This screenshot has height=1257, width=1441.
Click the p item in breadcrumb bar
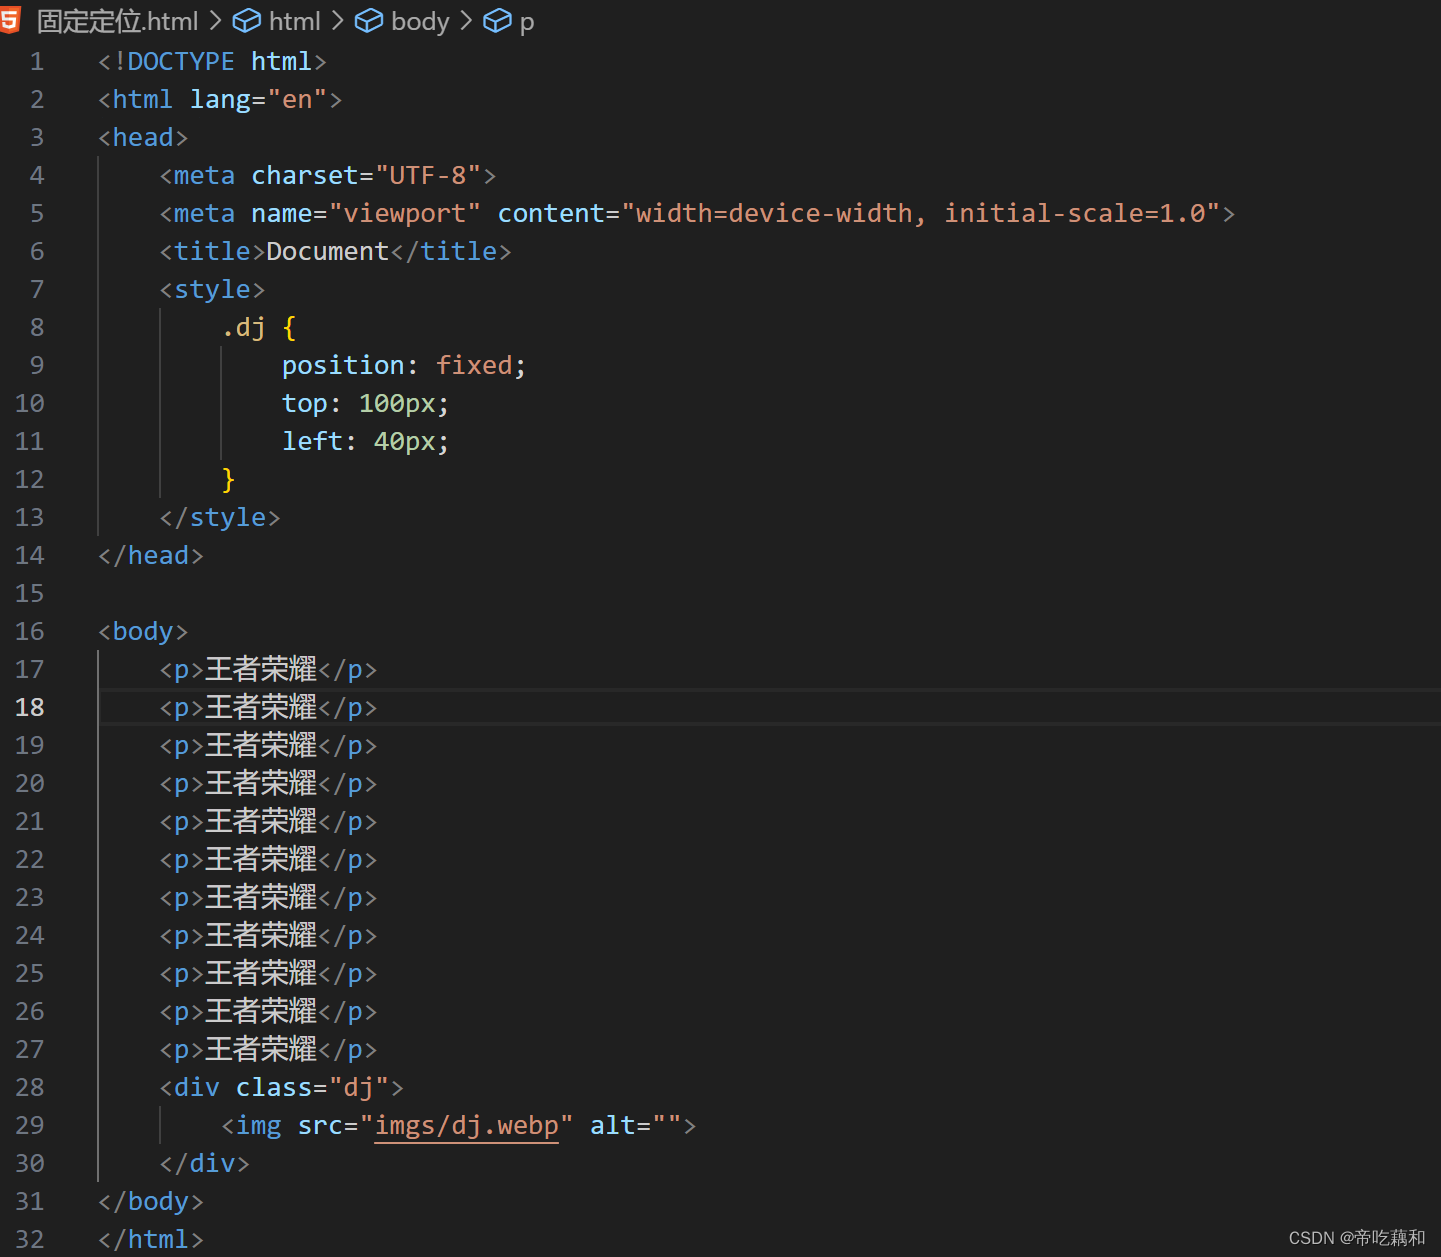coord(527,20)
